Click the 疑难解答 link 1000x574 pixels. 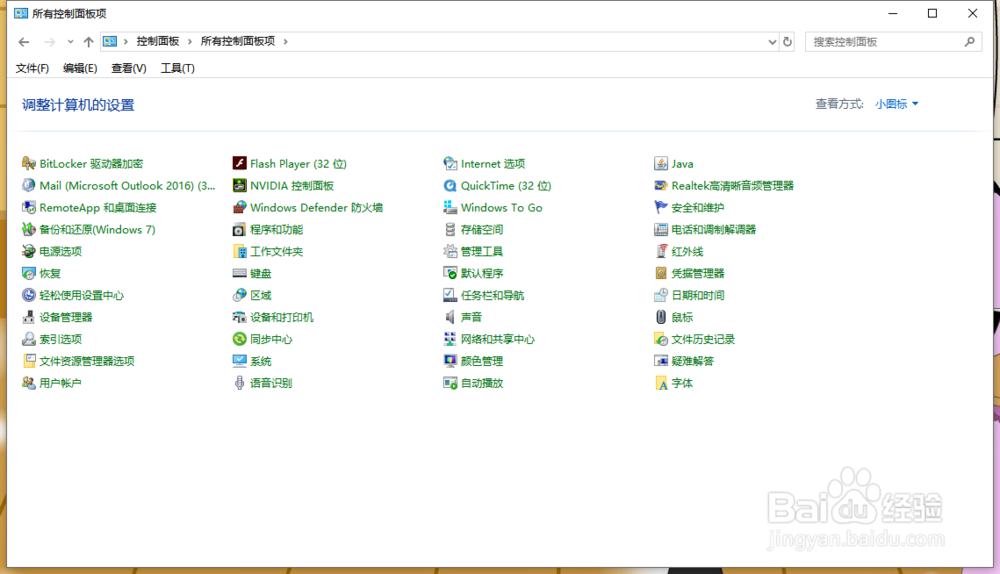pyautogui.click(x=693, y=361)
